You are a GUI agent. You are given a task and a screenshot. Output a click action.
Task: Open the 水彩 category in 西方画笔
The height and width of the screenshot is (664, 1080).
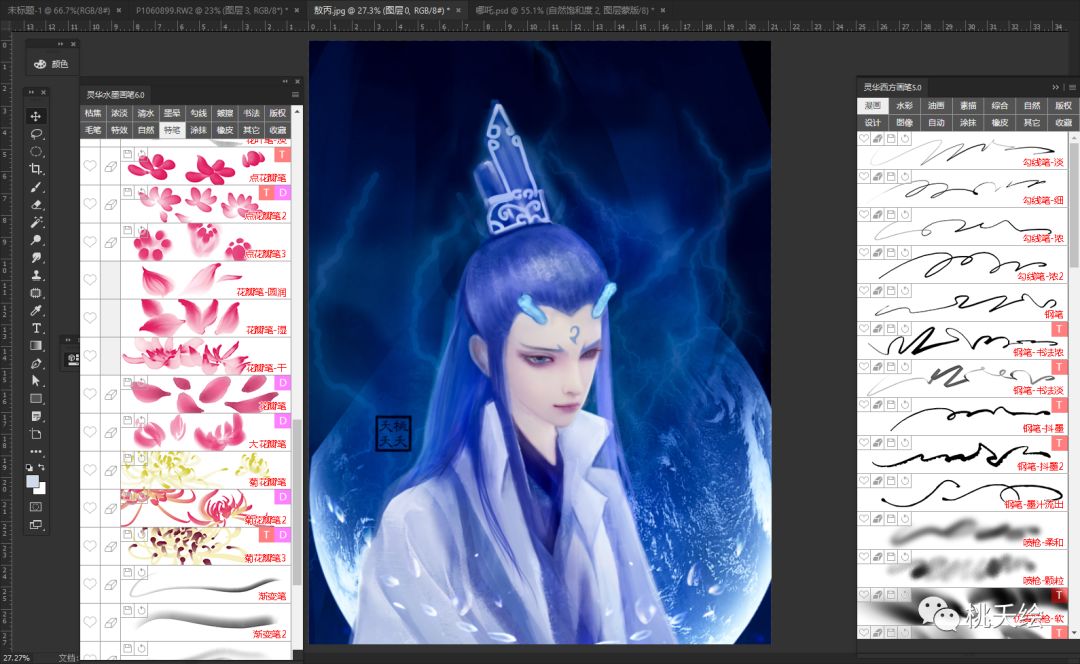click(x=904, y=105)
